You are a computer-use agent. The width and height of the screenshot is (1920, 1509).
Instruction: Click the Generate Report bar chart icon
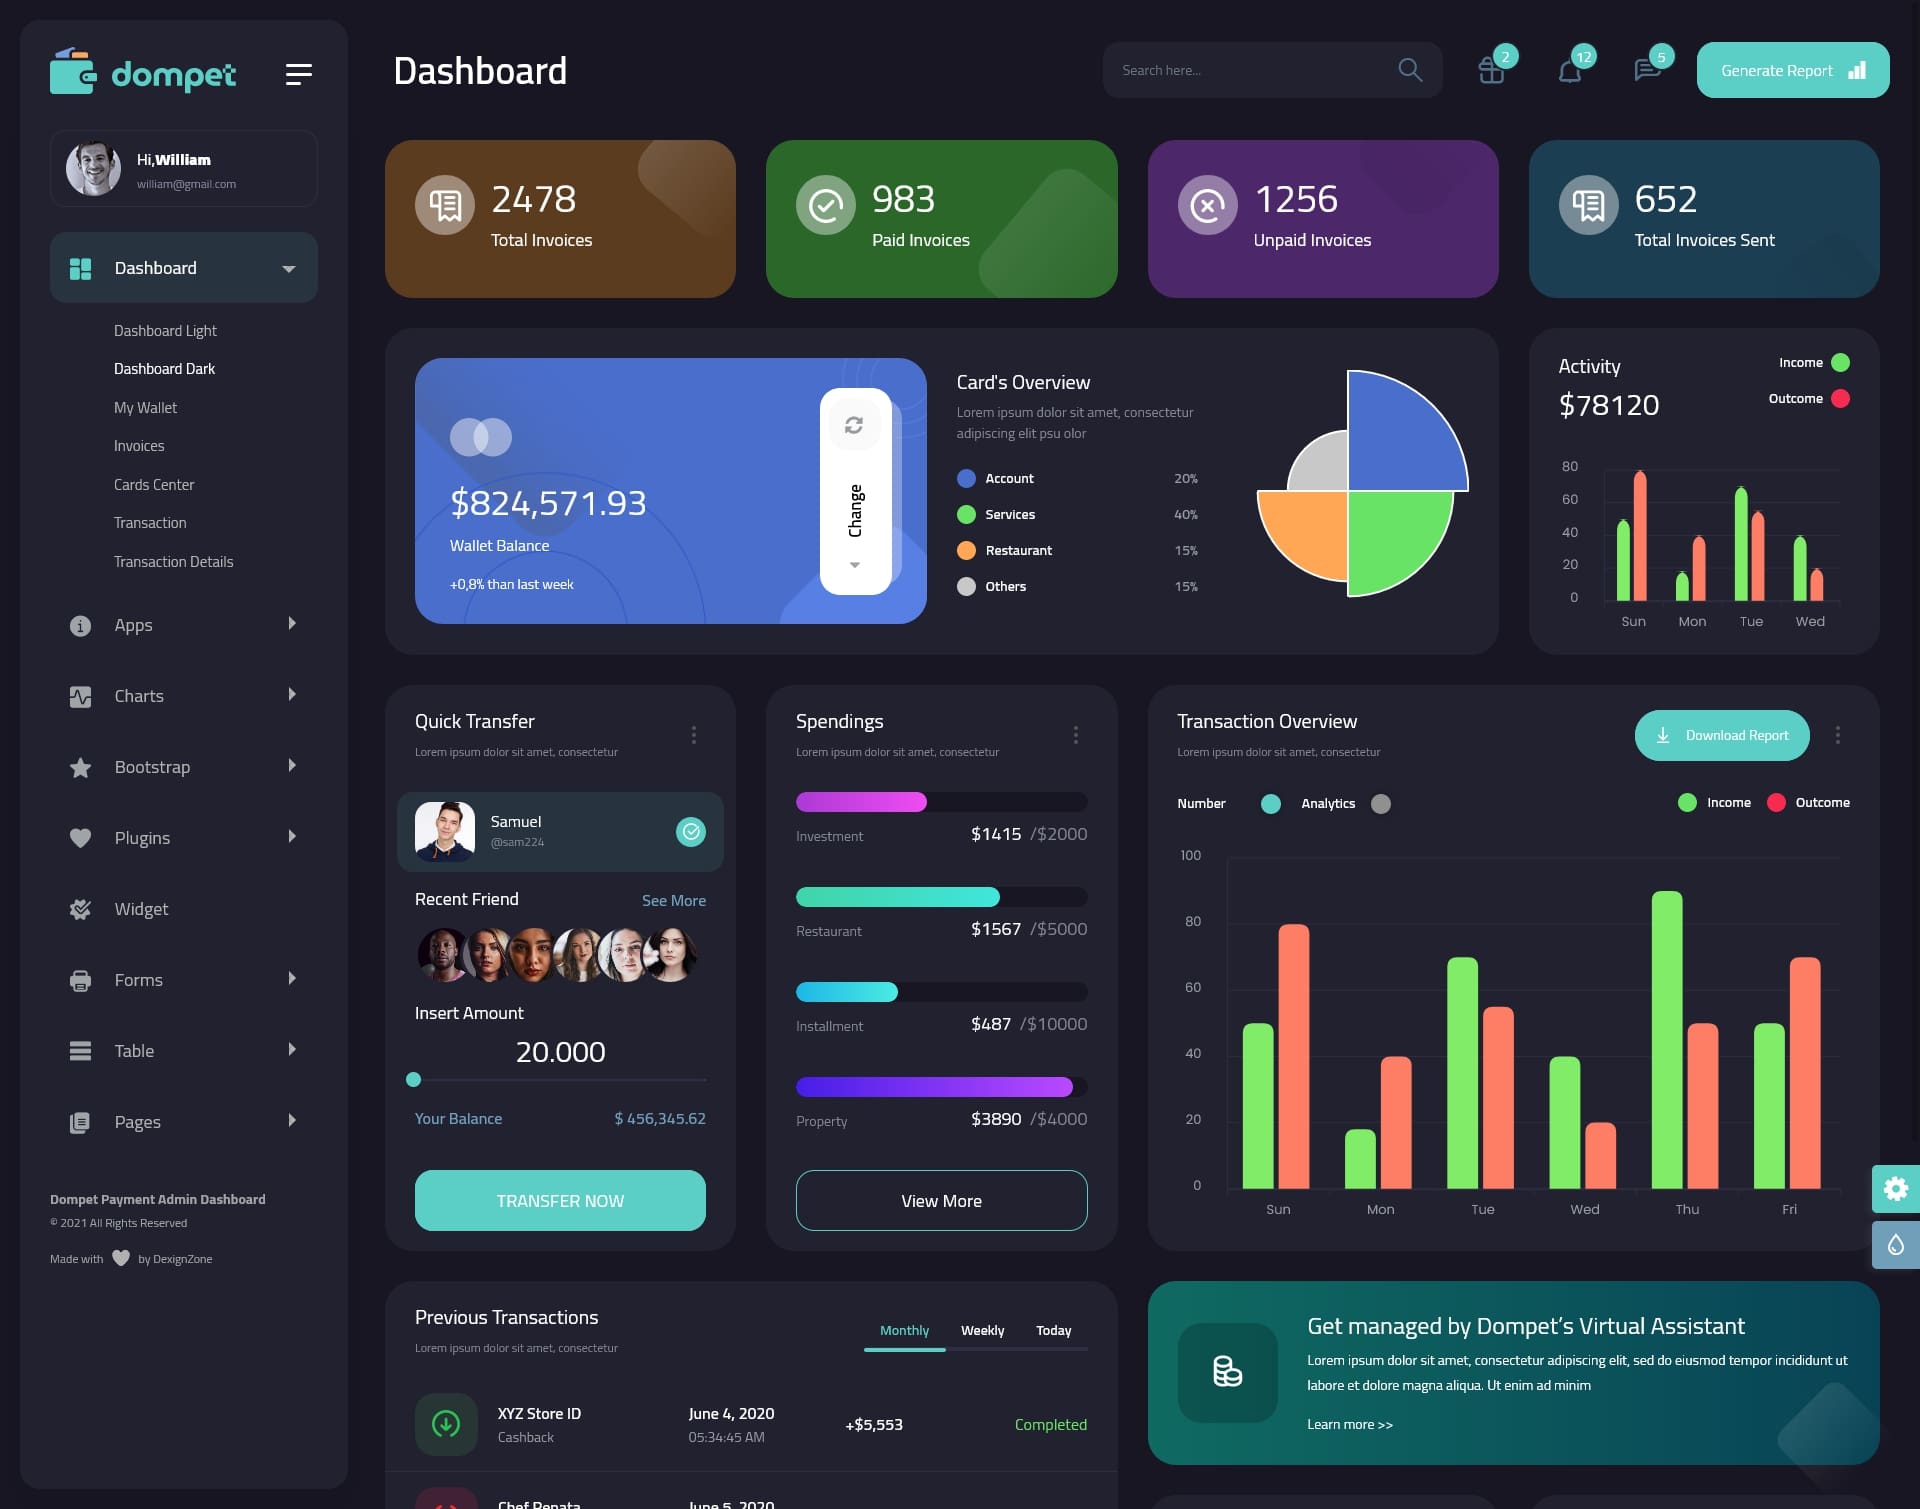[1856, 70]
